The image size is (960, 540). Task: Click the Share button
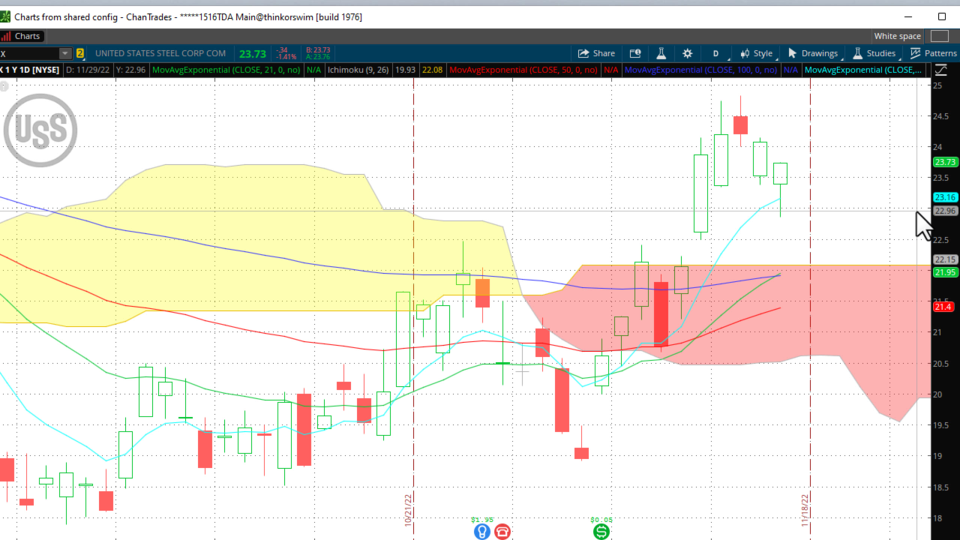point(596,53)
